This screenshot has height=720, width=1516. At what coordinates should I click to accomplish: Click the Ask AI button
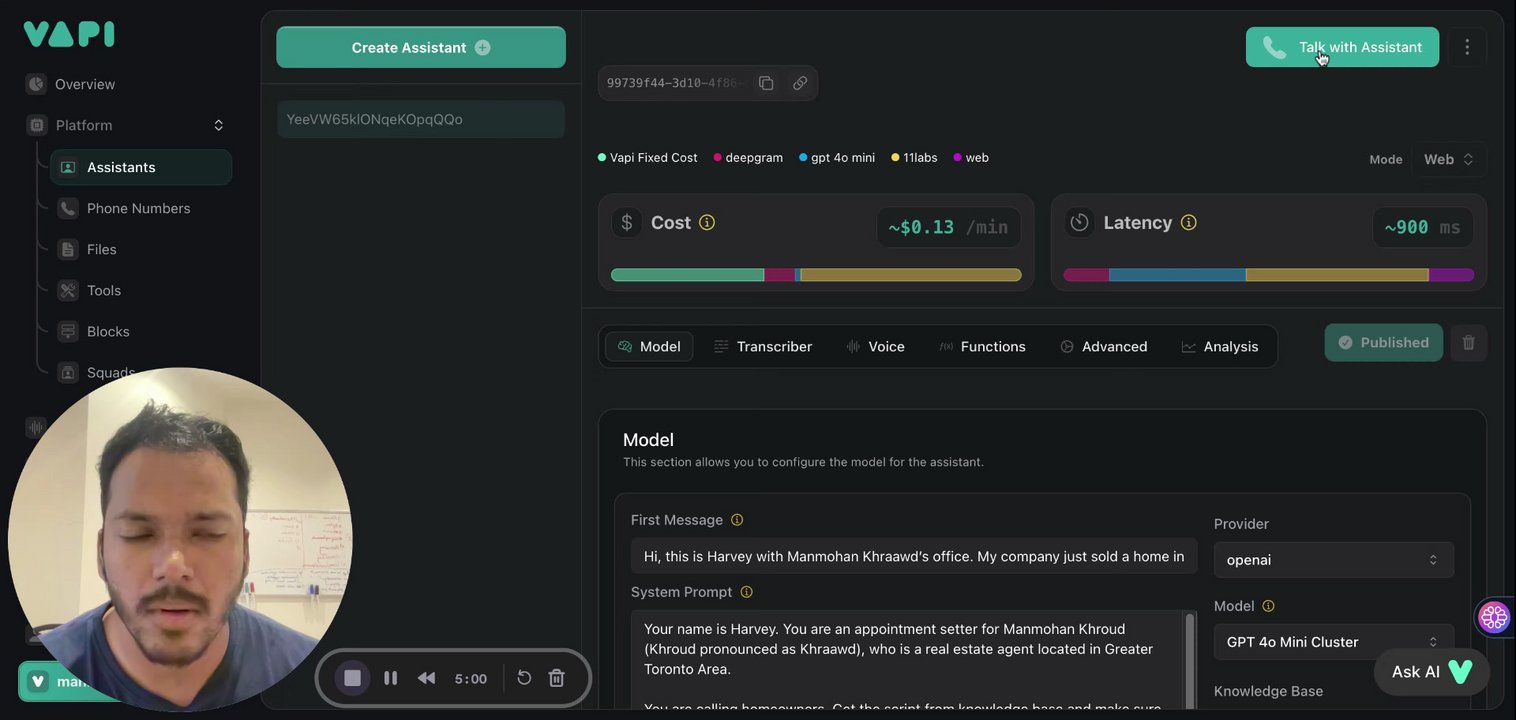[x=1432, y=672]
